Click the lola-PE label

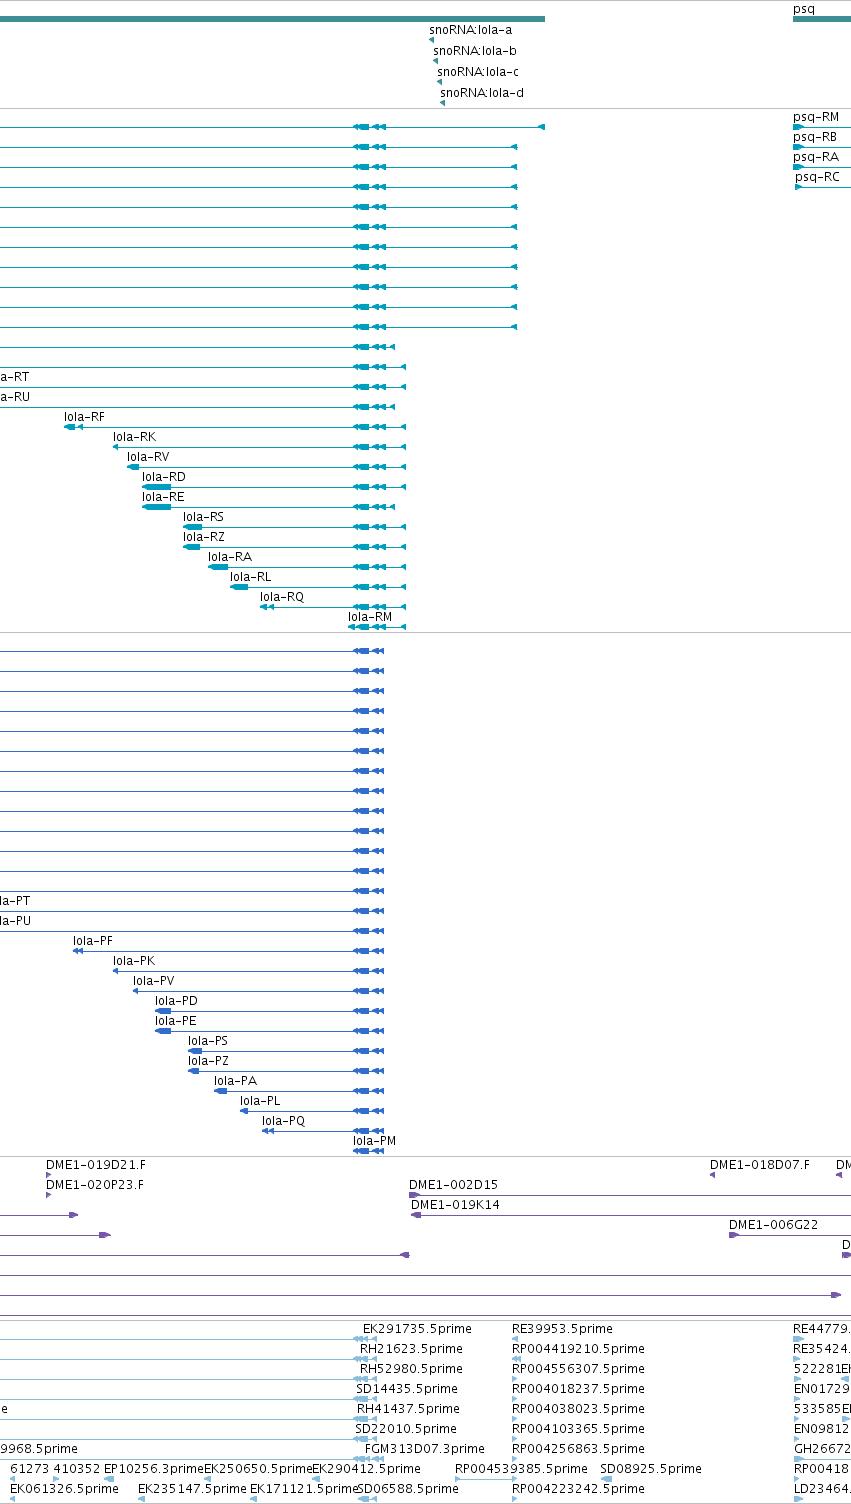[x=176, y=1021]
